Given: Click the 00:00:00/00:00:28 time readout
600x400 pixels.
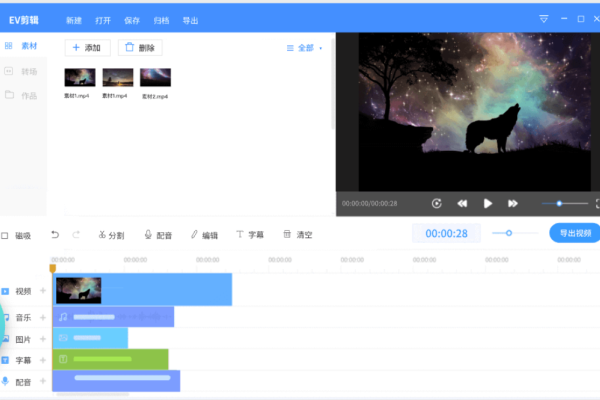Looking at the screenshot, I should [369, 204].
